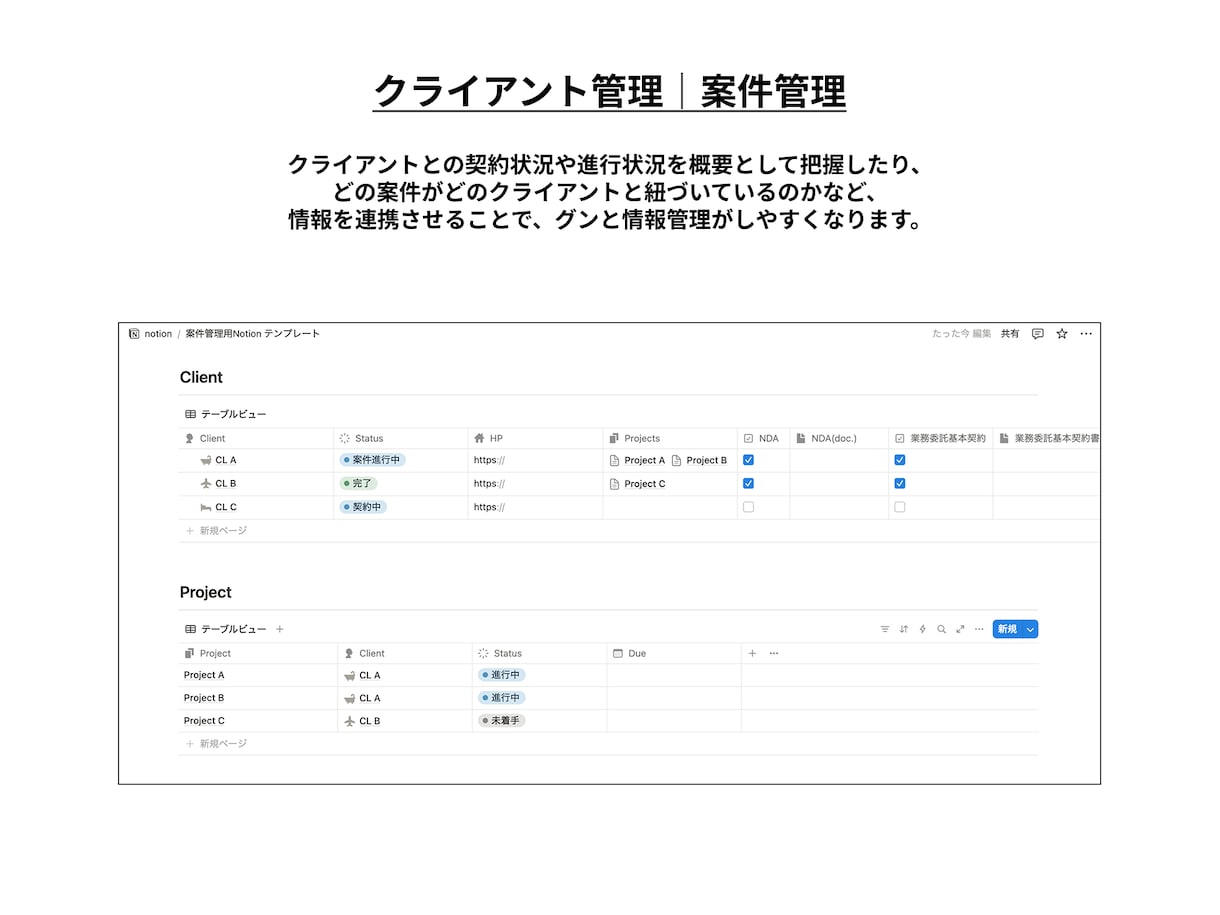1220x915 pixels.
Task: Click the bathtub icon of the CL A row in the Client table
Action: click(x=206, y=460)
